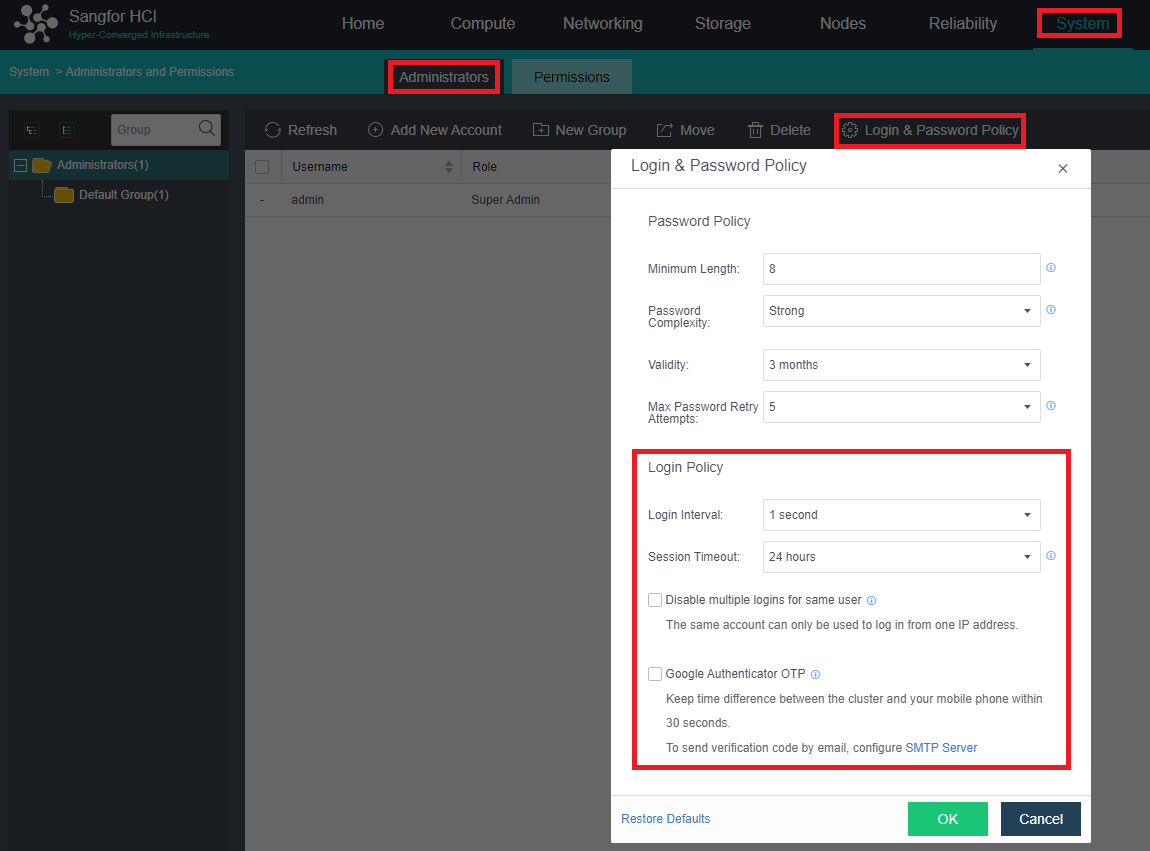This screenshot has width=1150, height=851.
Task: Click the Role column header
Action: 484,167
